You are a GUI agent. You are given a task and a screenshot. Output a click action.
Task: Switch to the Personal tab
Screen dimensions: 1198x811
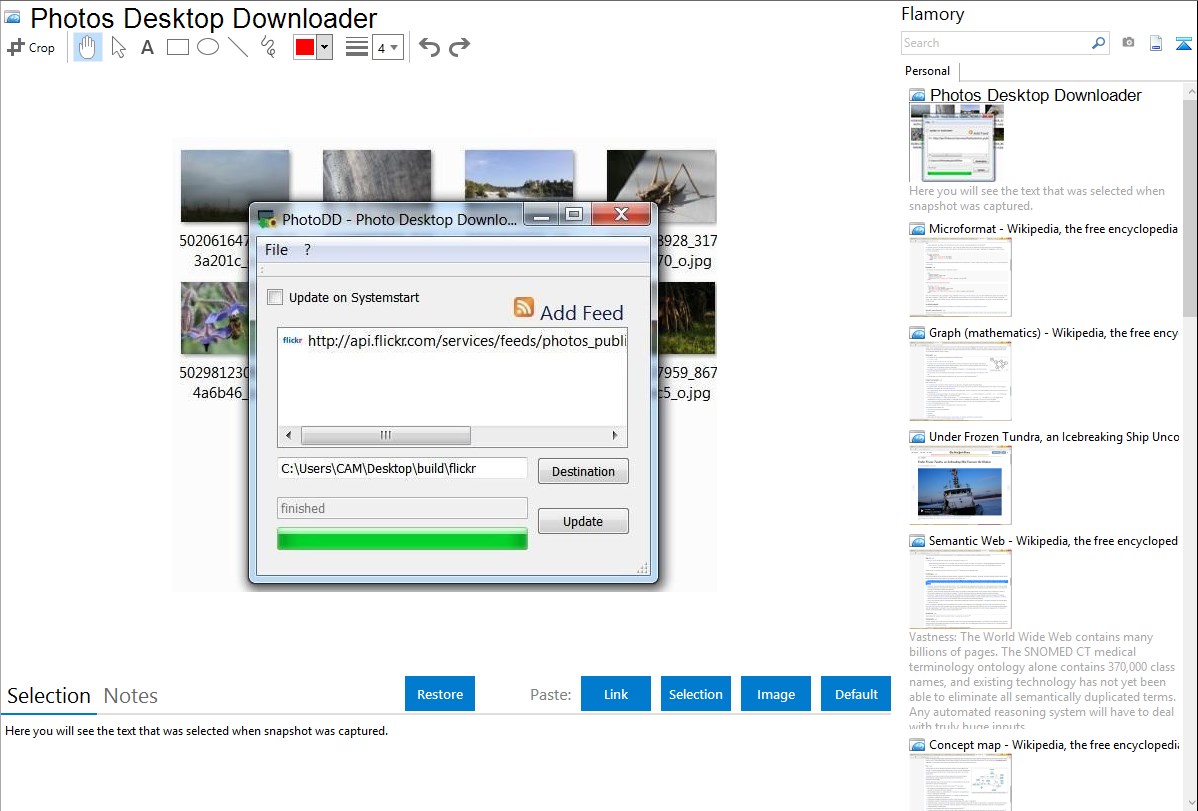tap(928, 71)
